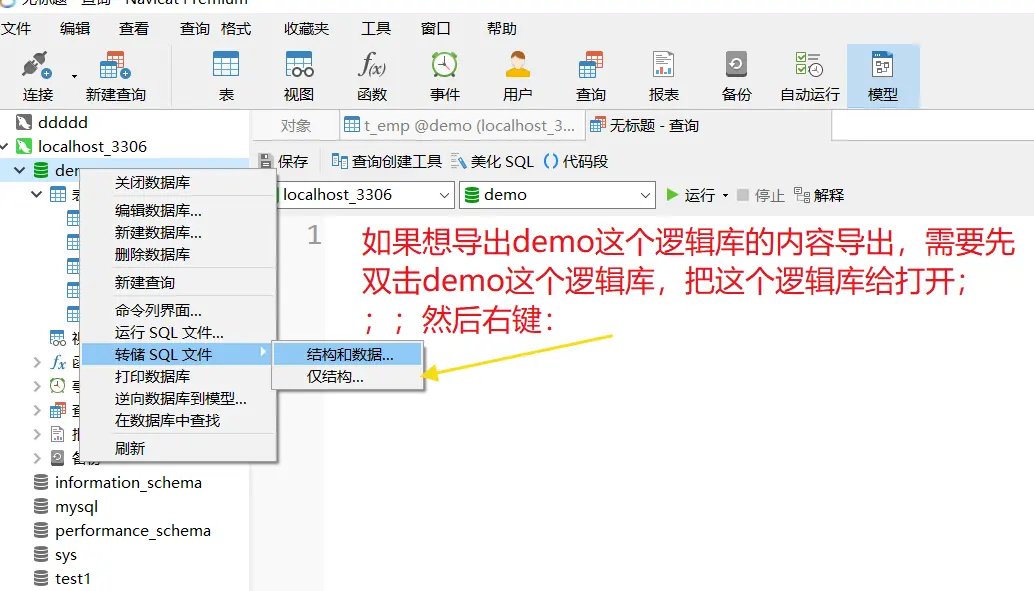Open the 报表 reports toolbar icon
This screenshot has width=1034, height=591.
click(x=663, y=76)
